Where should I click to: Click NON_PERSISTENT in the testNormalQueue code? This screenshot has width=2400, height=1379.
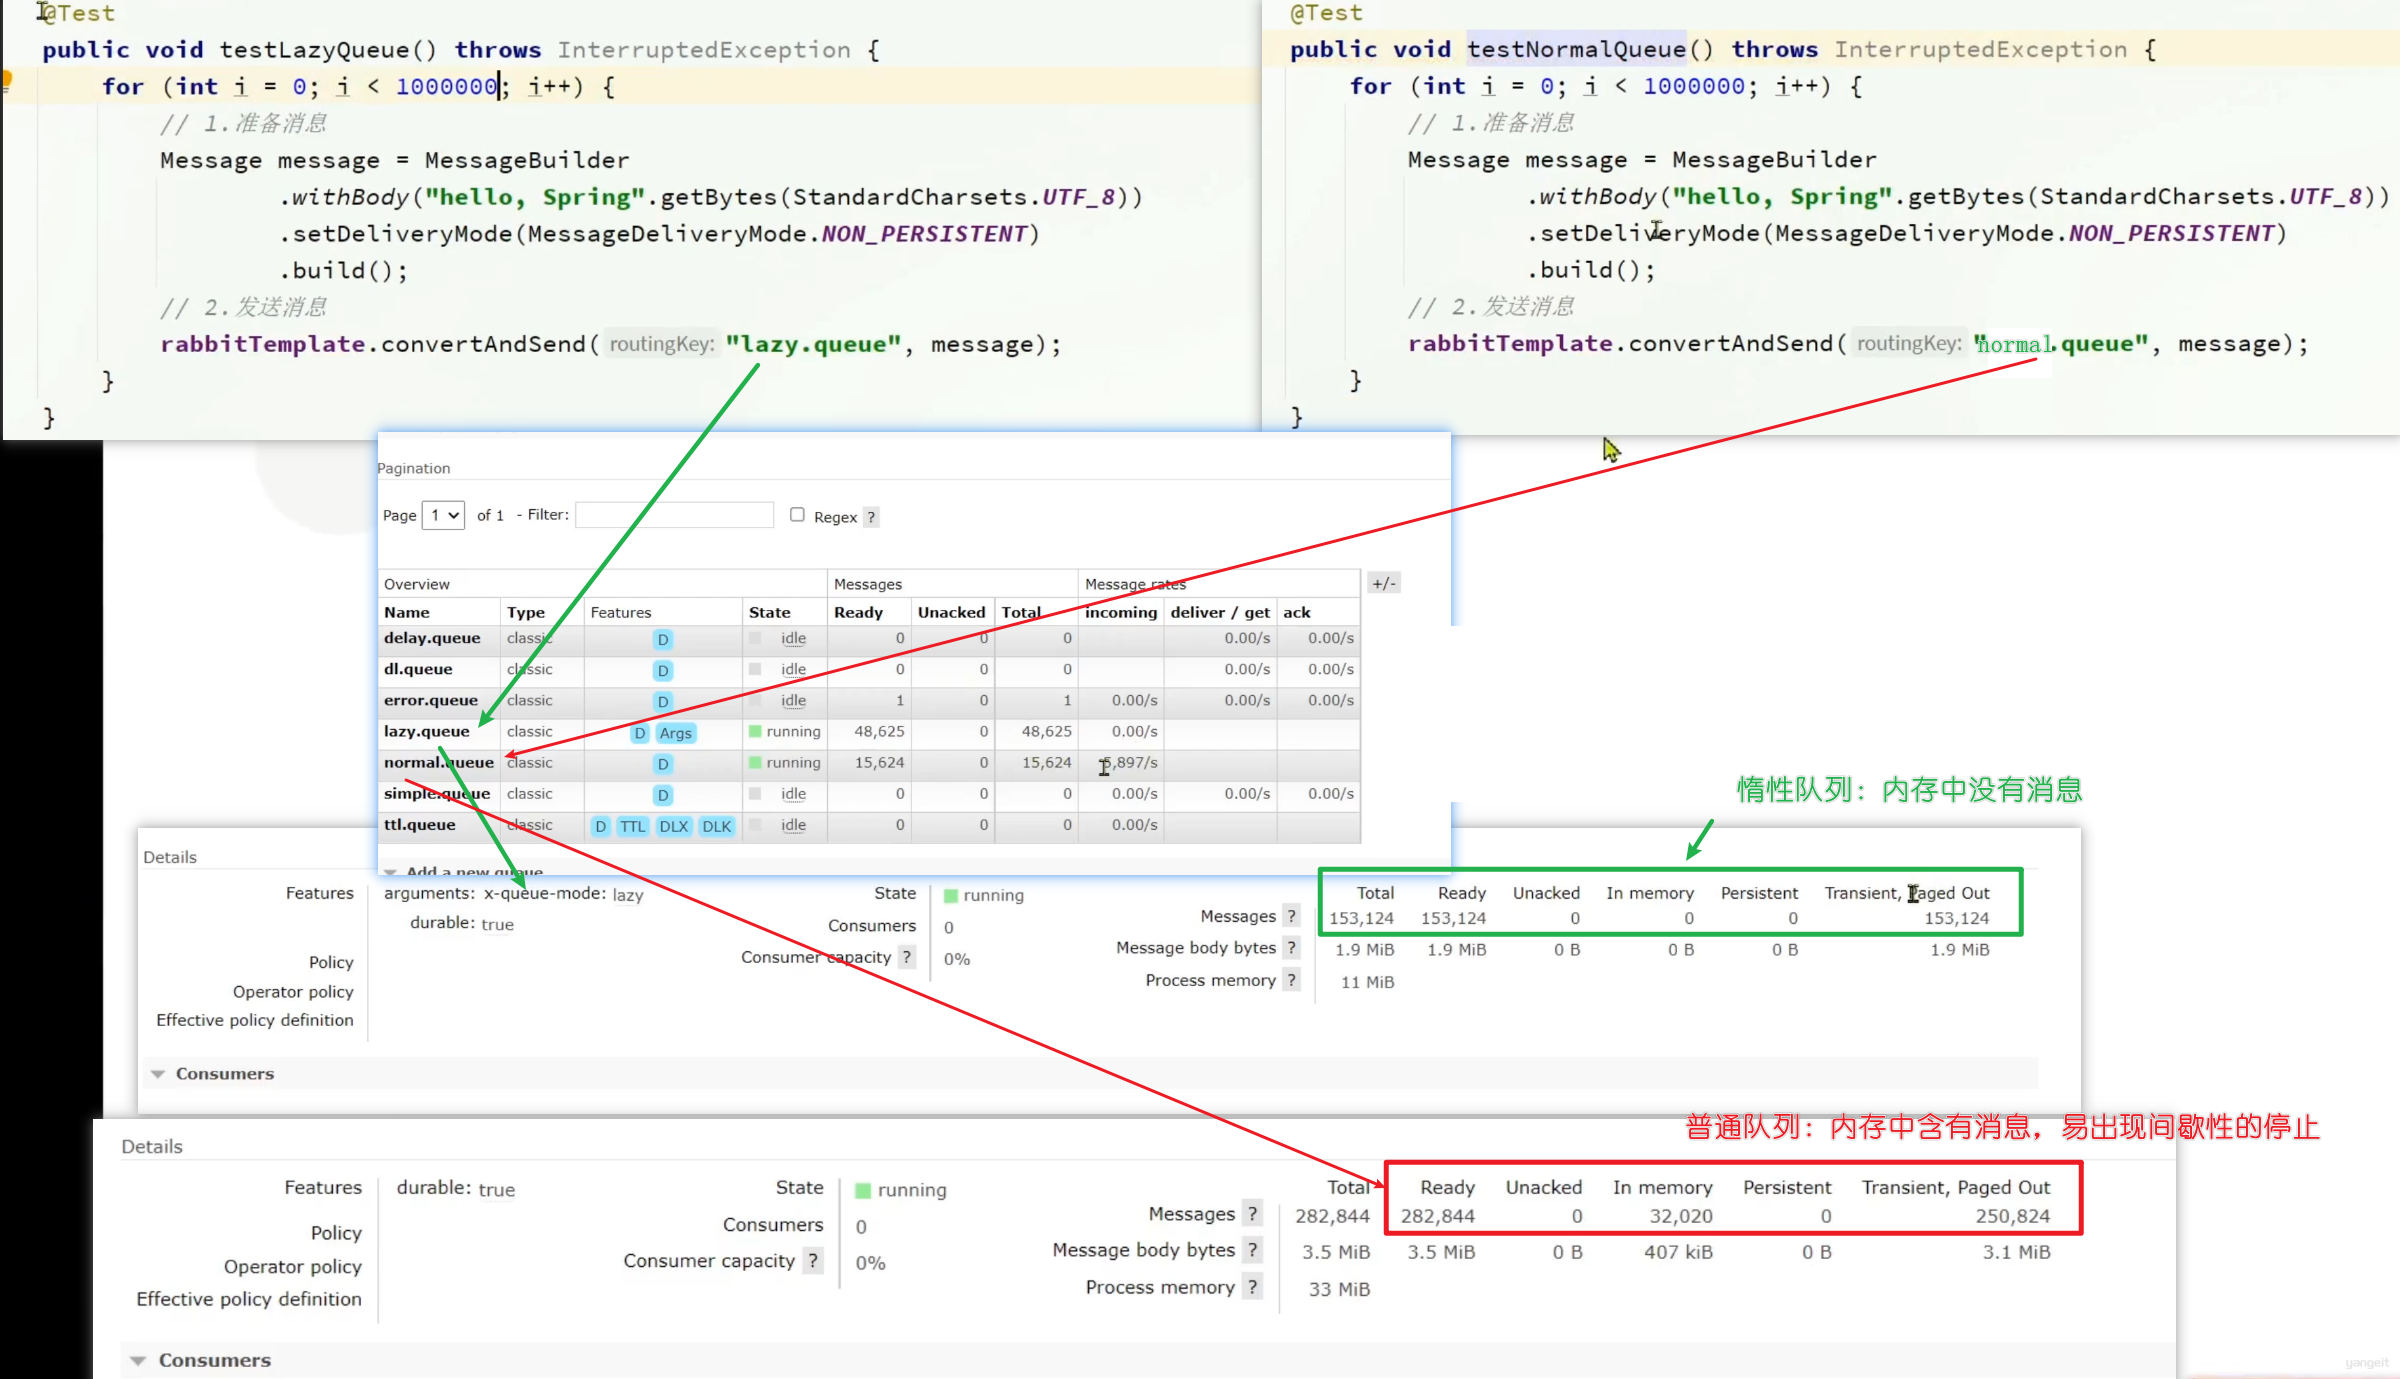point(2172,234)
